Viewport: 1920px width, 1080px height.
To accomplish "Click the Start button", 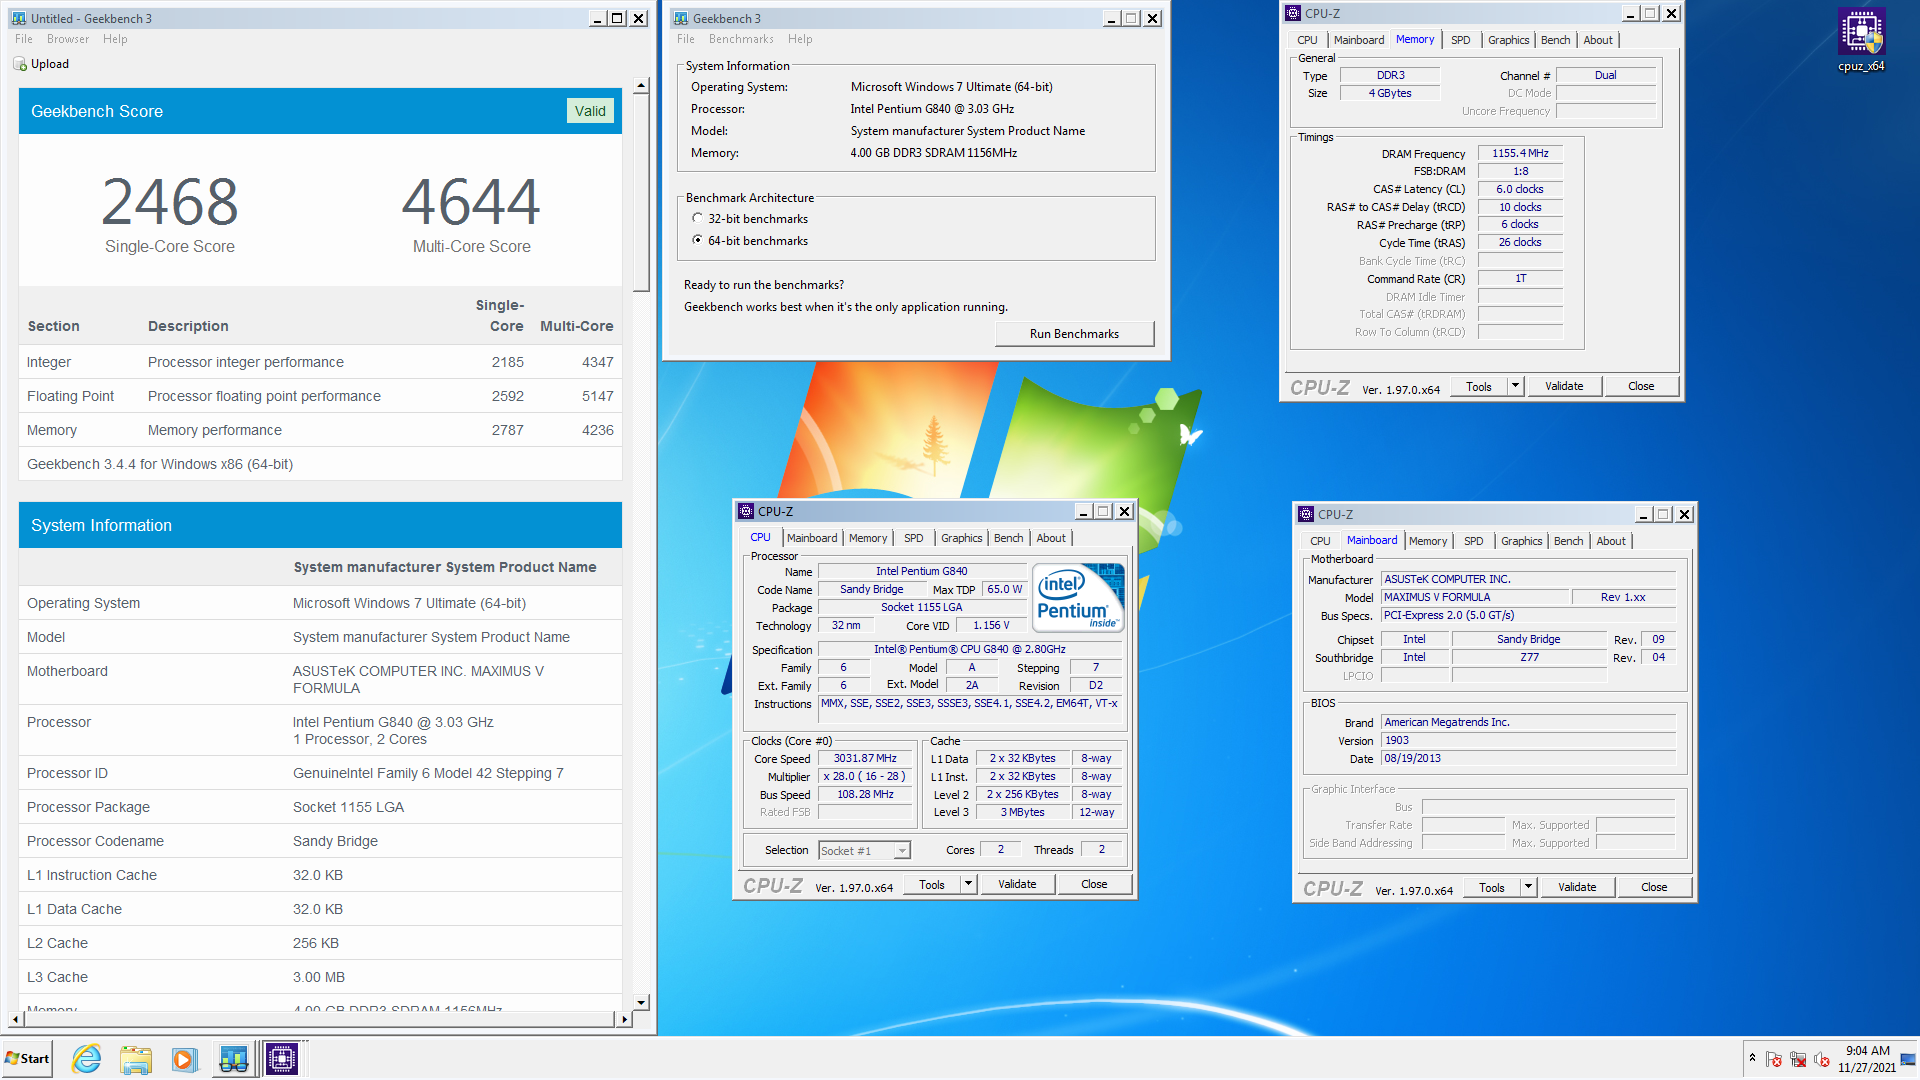I will pyautogui.click(x=28, y=1059).
